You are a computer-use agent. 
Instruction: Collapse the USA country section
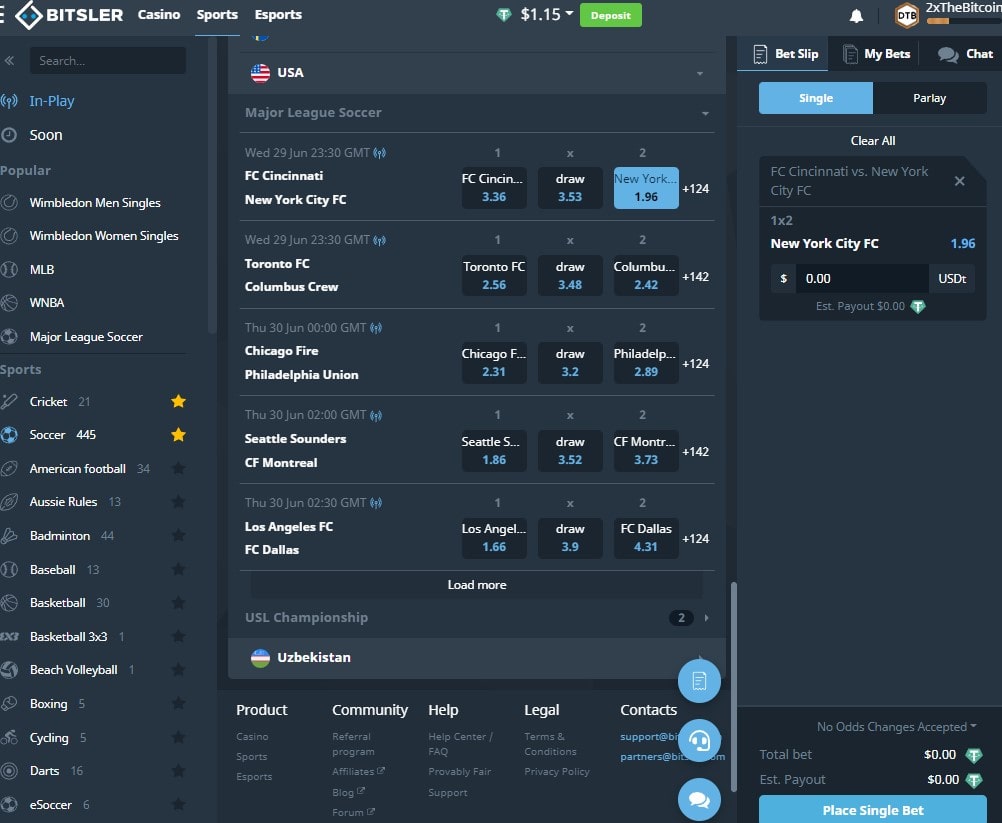coord(700,73)
